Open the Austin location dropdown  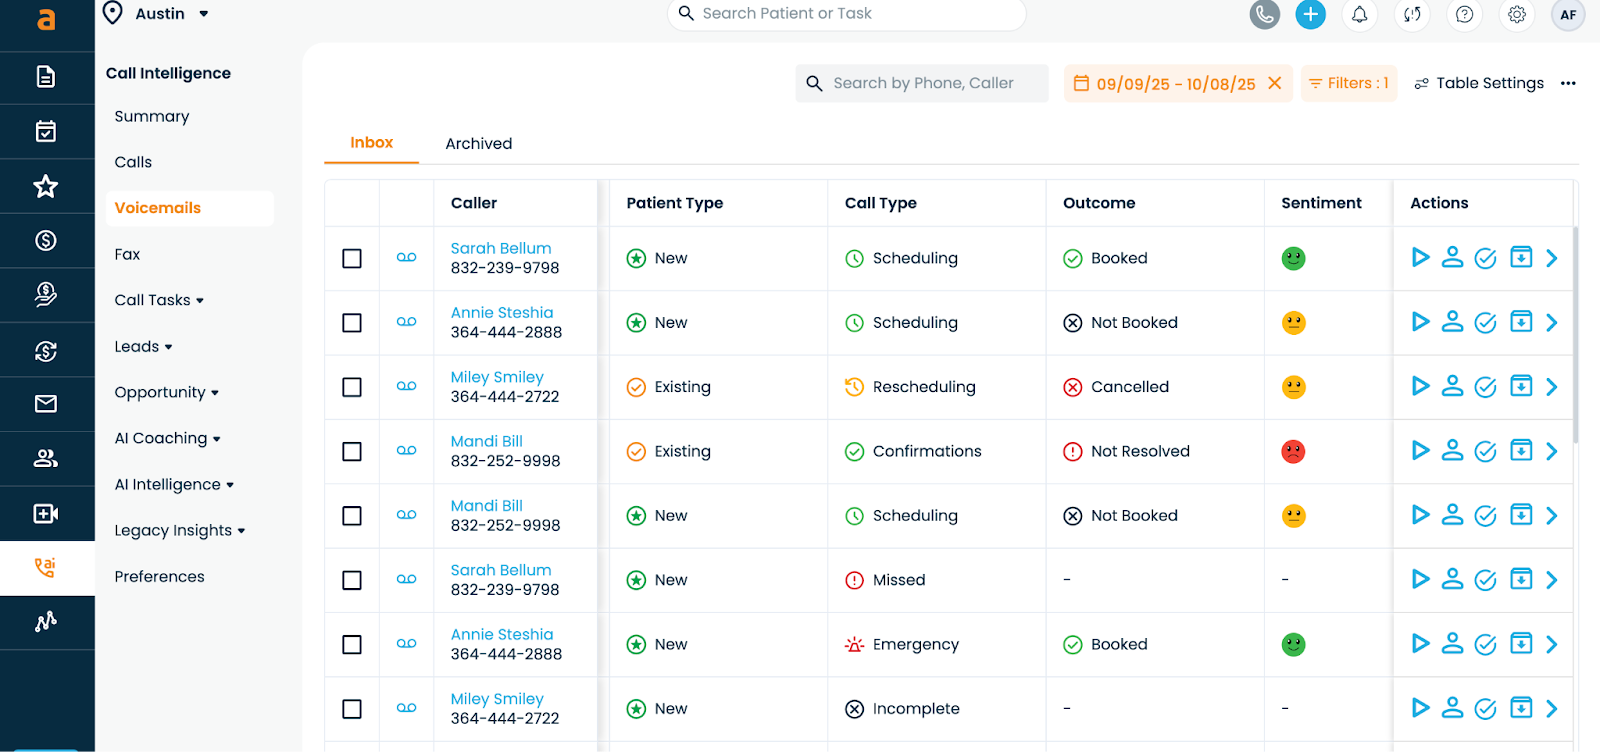(158, 14)
